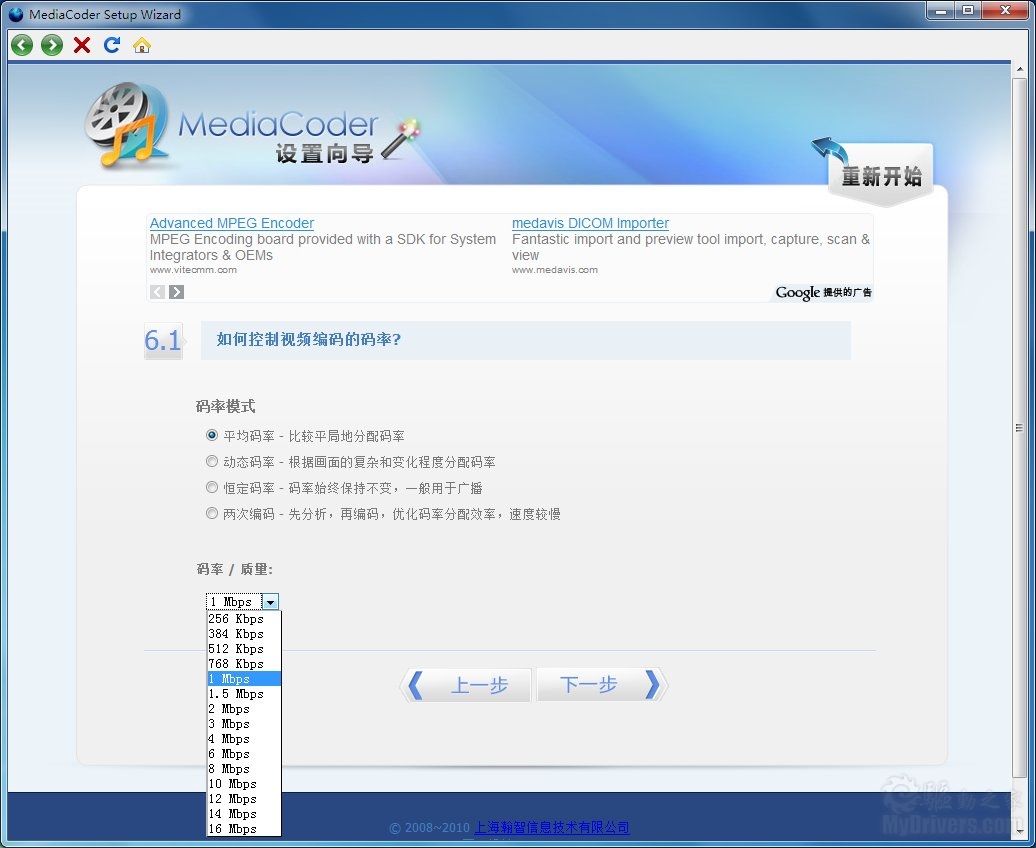Open Advanced MPEG Encoder ad link
The height and width of the screenshot is (848, 1036).
pyautogui.click(x=232, y=223)
